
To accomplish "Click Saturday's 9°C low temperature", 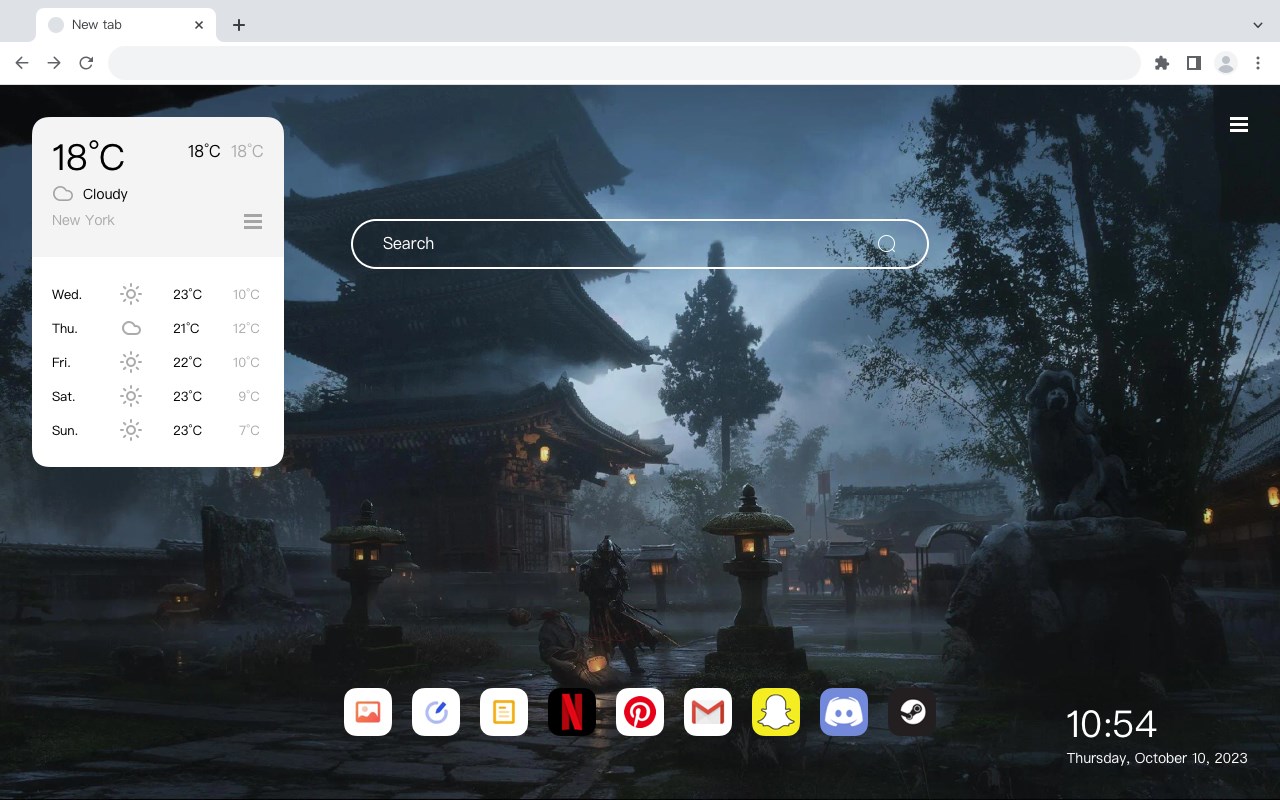I will (x=249, y=396).
